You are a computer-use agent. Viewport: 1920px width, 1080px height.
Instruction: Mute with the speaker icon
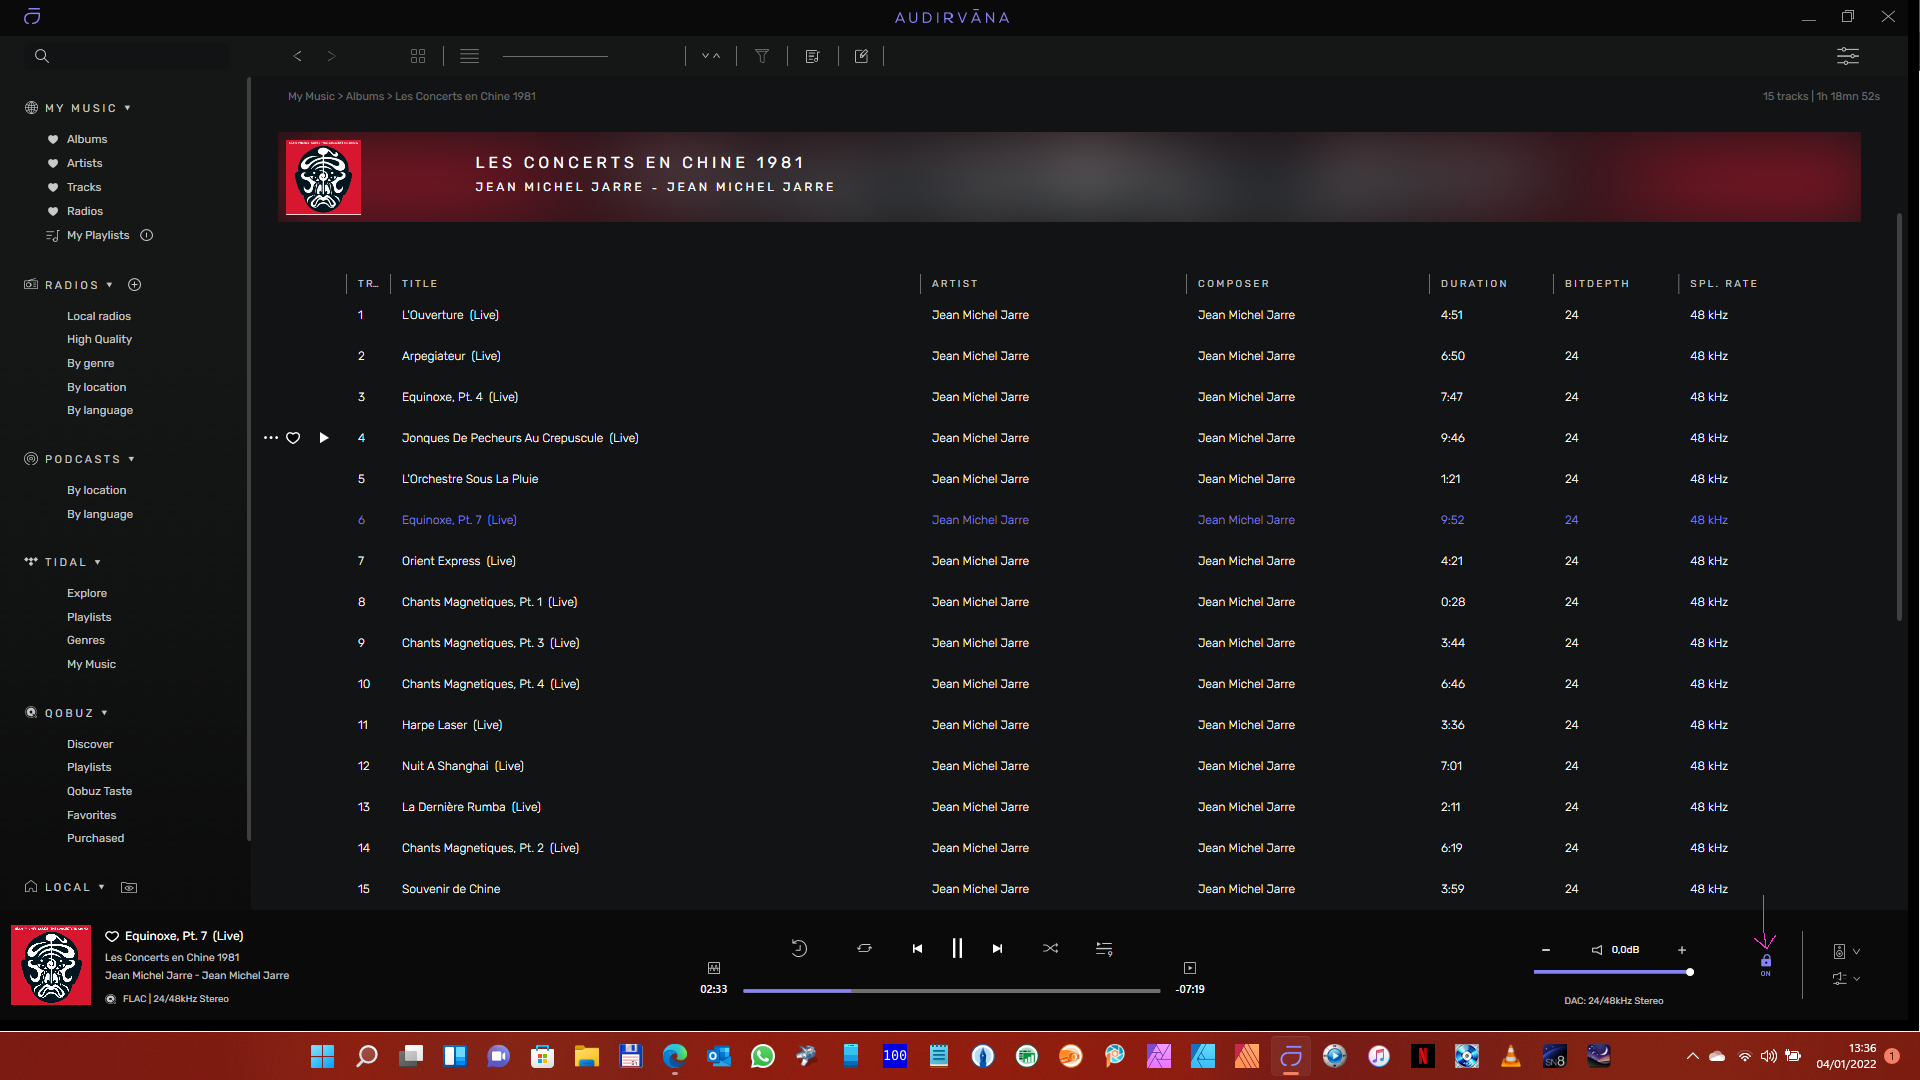(1597, 950)
